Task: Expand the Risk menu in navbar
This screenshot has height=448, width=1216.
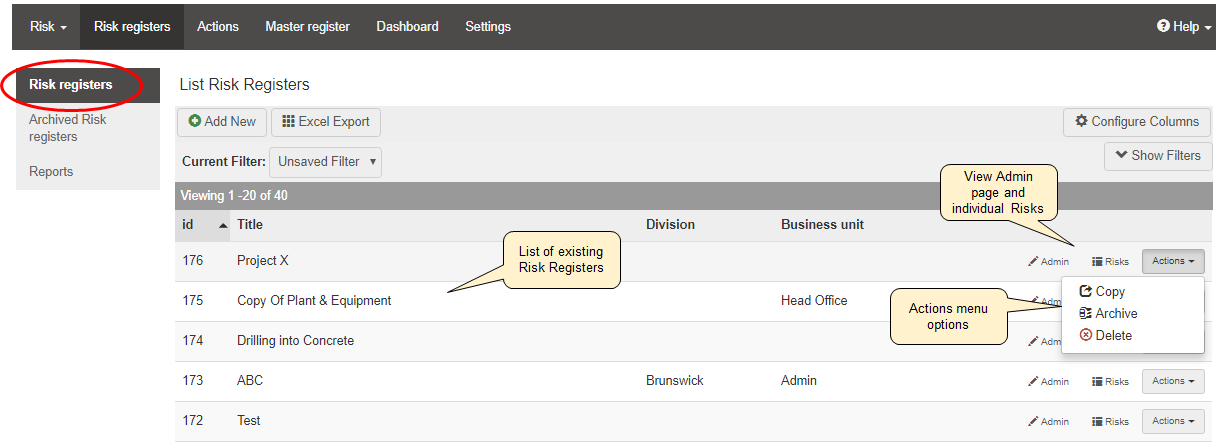Action: coord(48,27)
